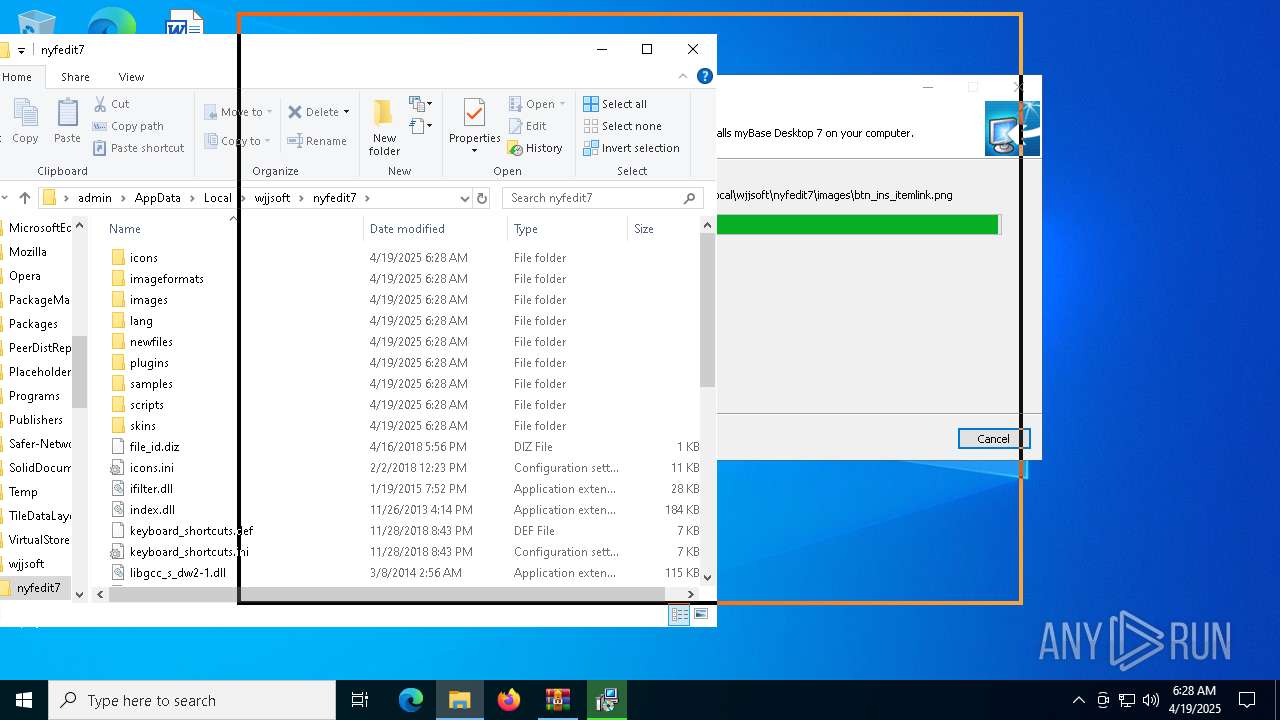Open address bar history dropdown
Viewport: 1280px width, 720px height.
[464, 198]
